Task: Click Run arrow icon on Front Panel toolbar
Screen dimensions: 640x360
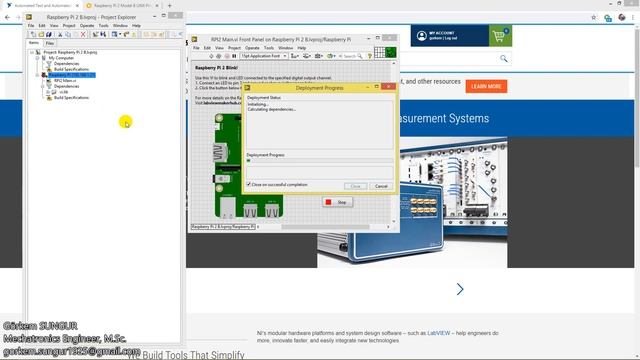Action: [211, 56]
